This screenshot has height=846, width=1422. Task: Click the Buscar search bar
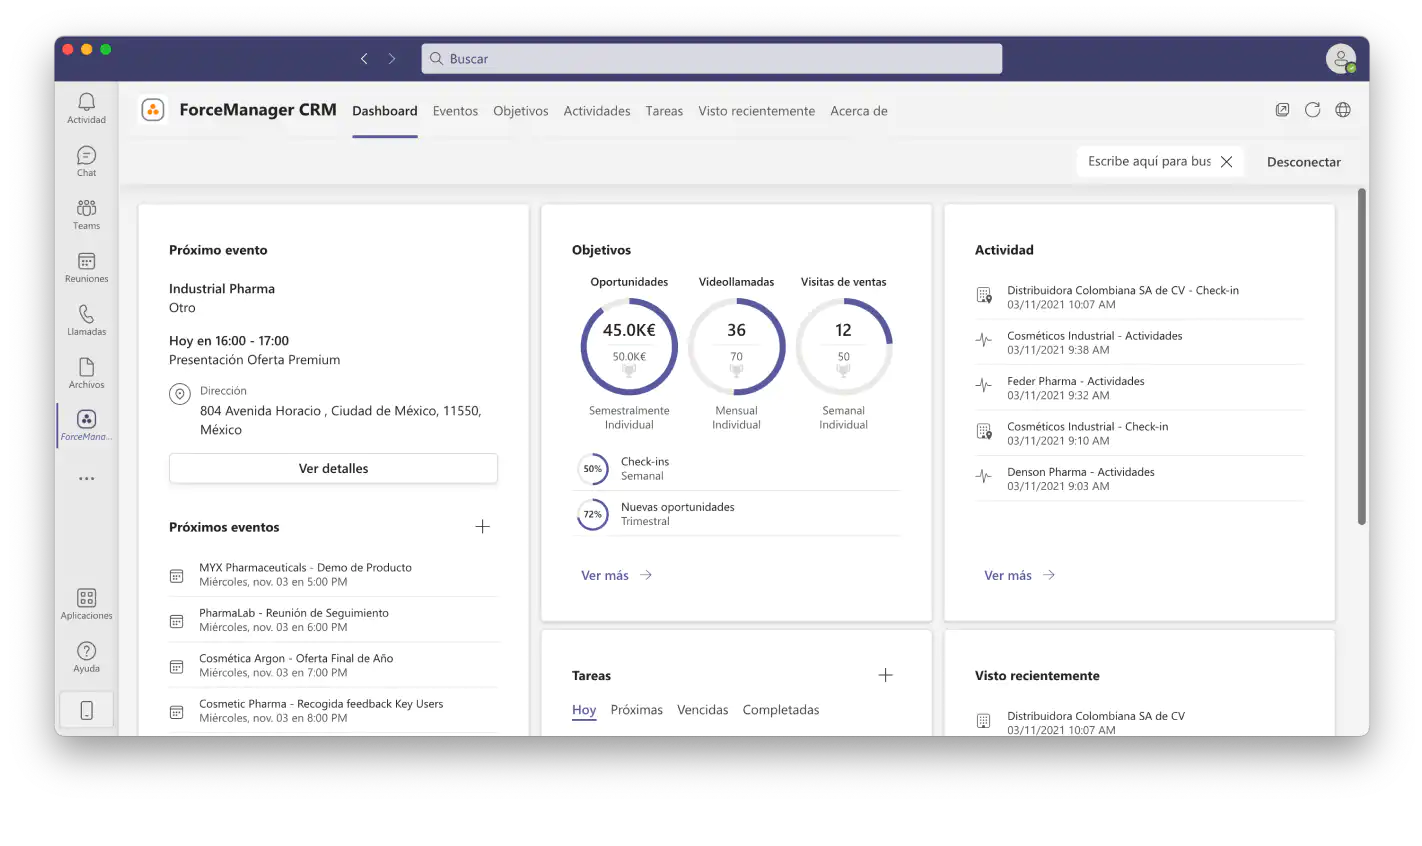click(x=712, y=59)
